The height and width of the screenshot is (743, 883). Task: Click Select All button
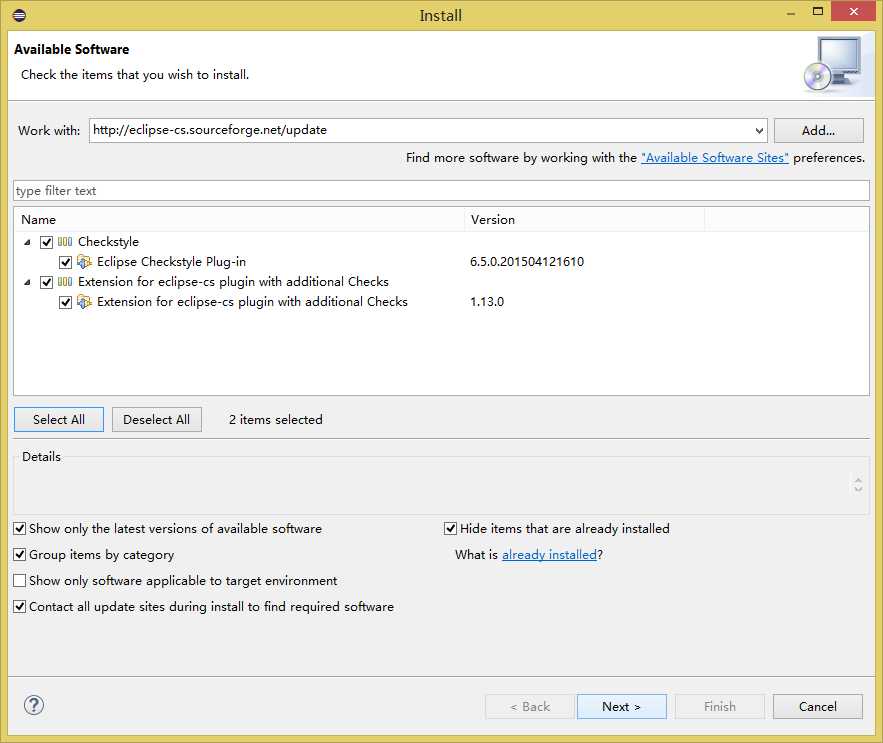click(x=59, y=420)
